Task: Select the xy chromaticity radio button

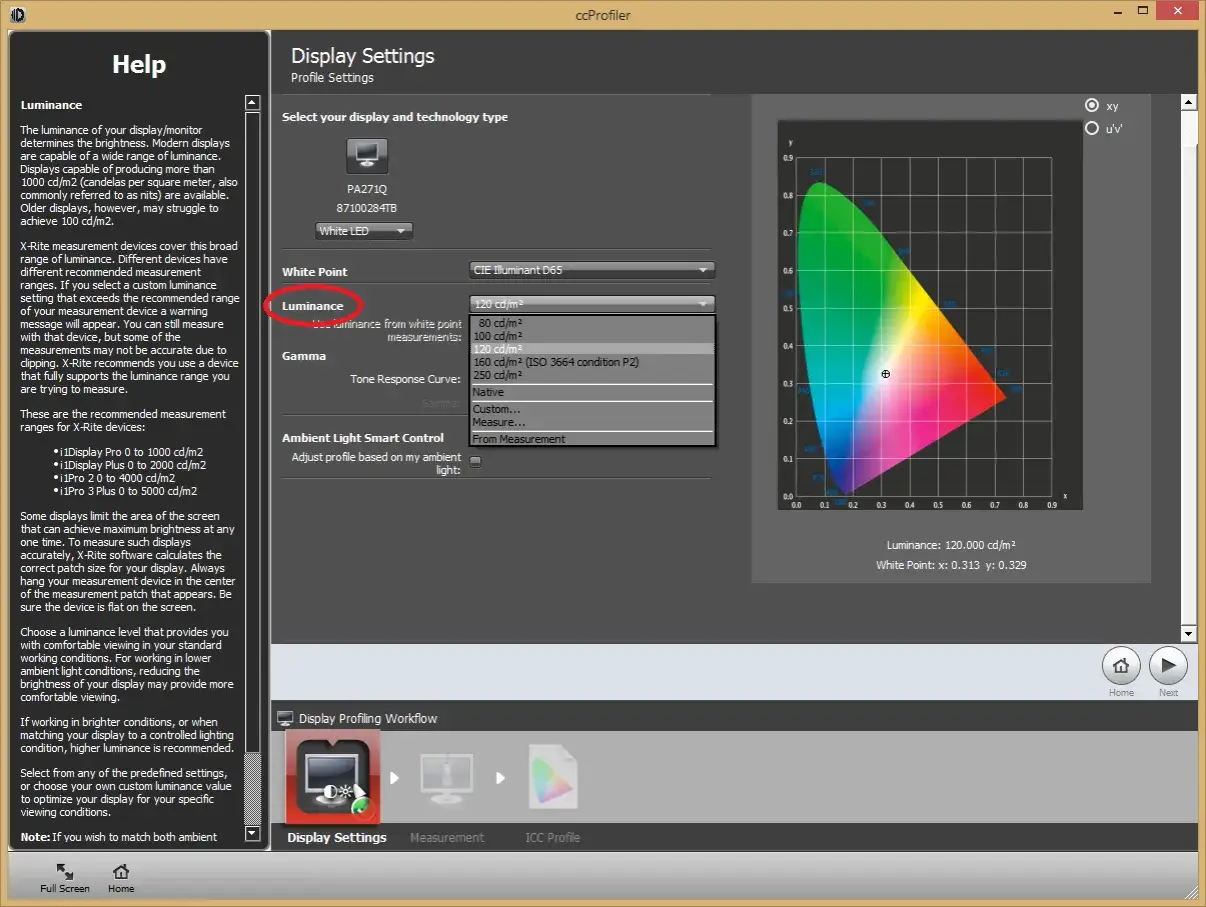Action: tap(1092, 105)
